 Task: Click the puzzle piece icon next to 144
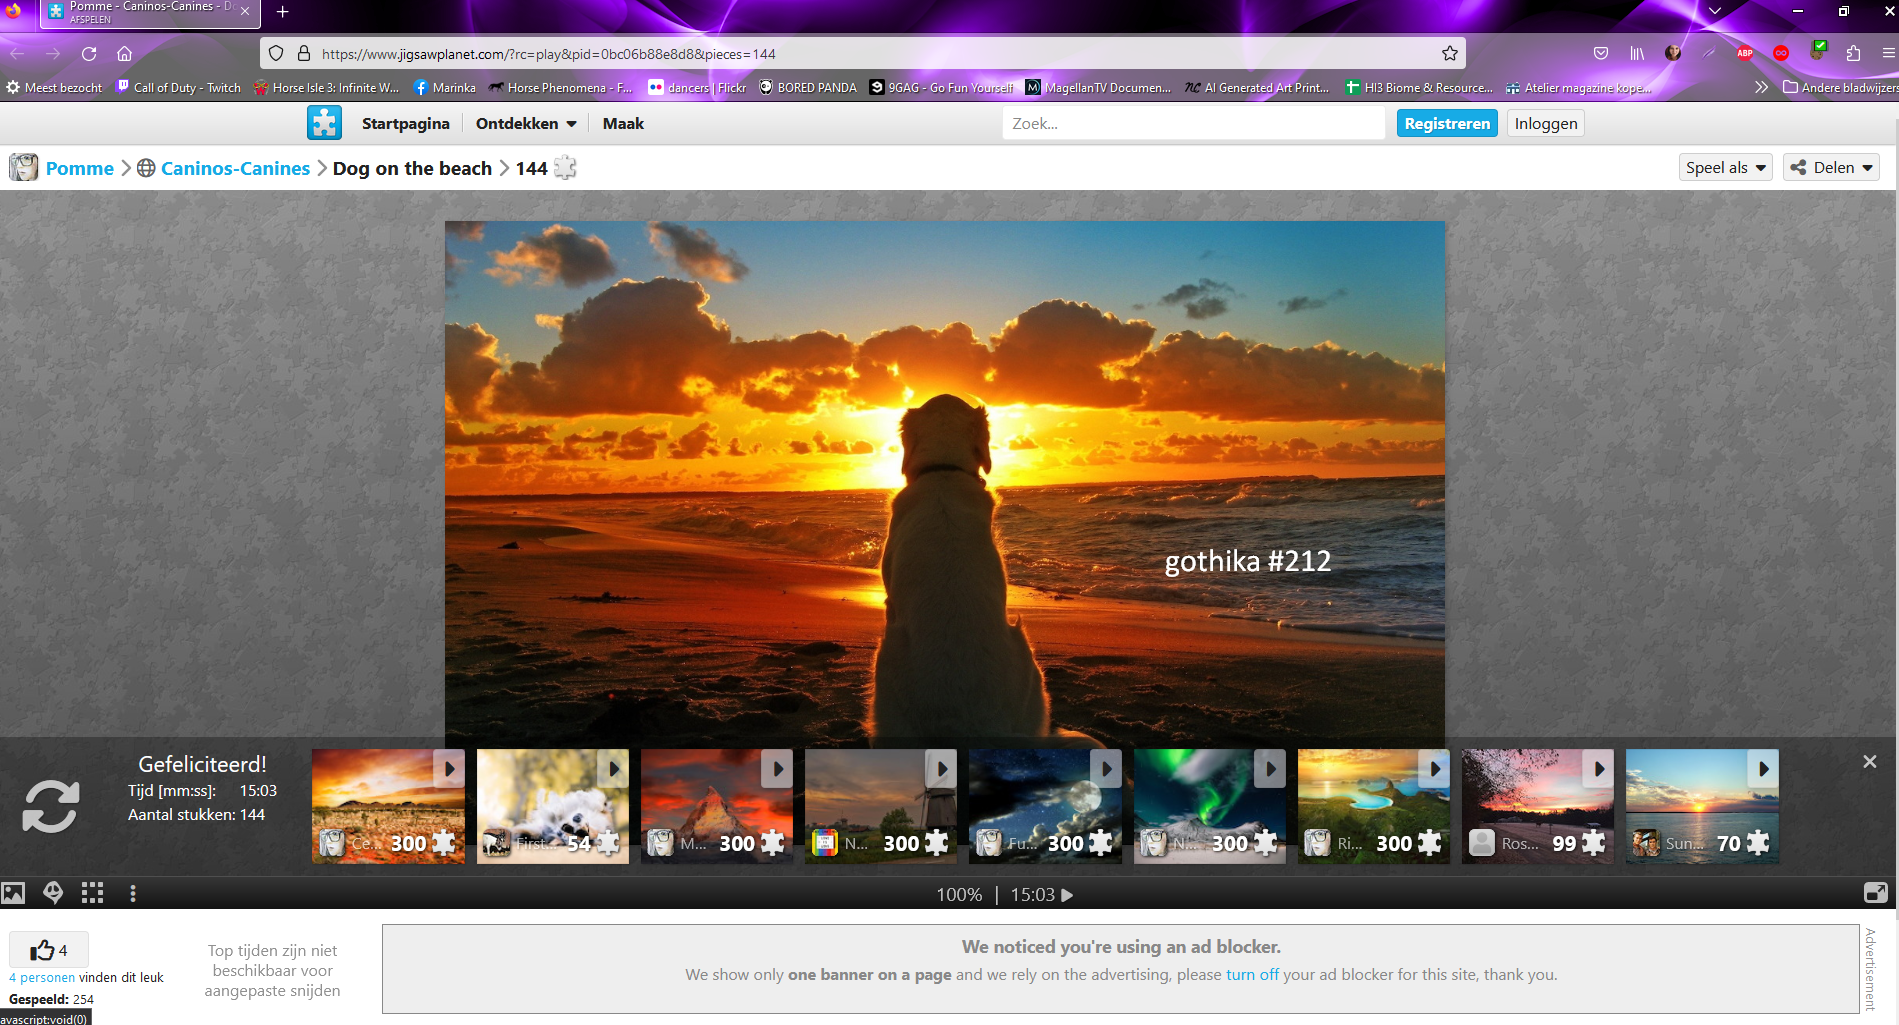[x=565, y=168]
